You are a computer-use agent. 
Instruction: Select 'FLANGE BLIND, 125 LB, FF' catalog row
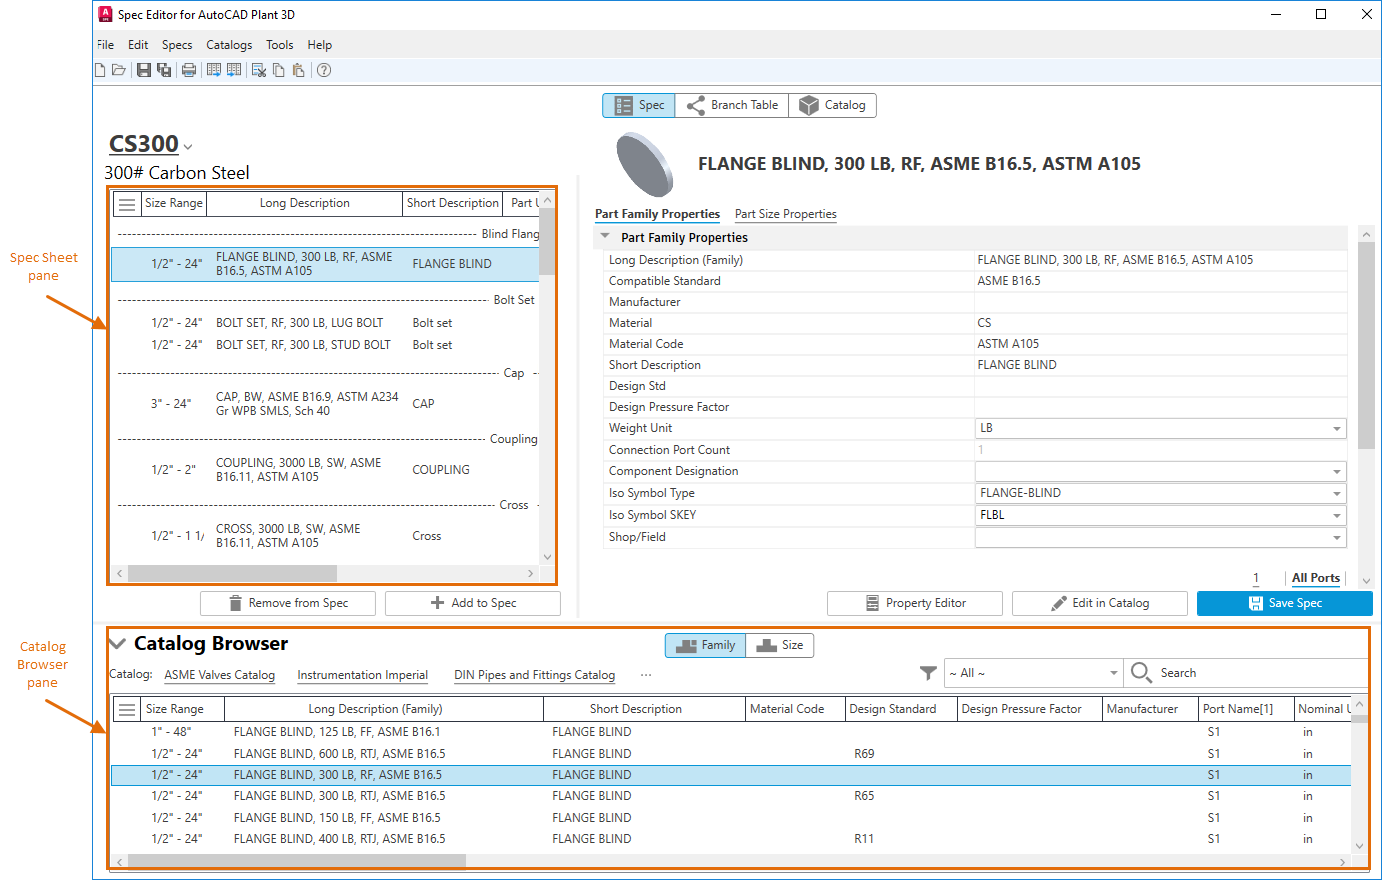731,732
